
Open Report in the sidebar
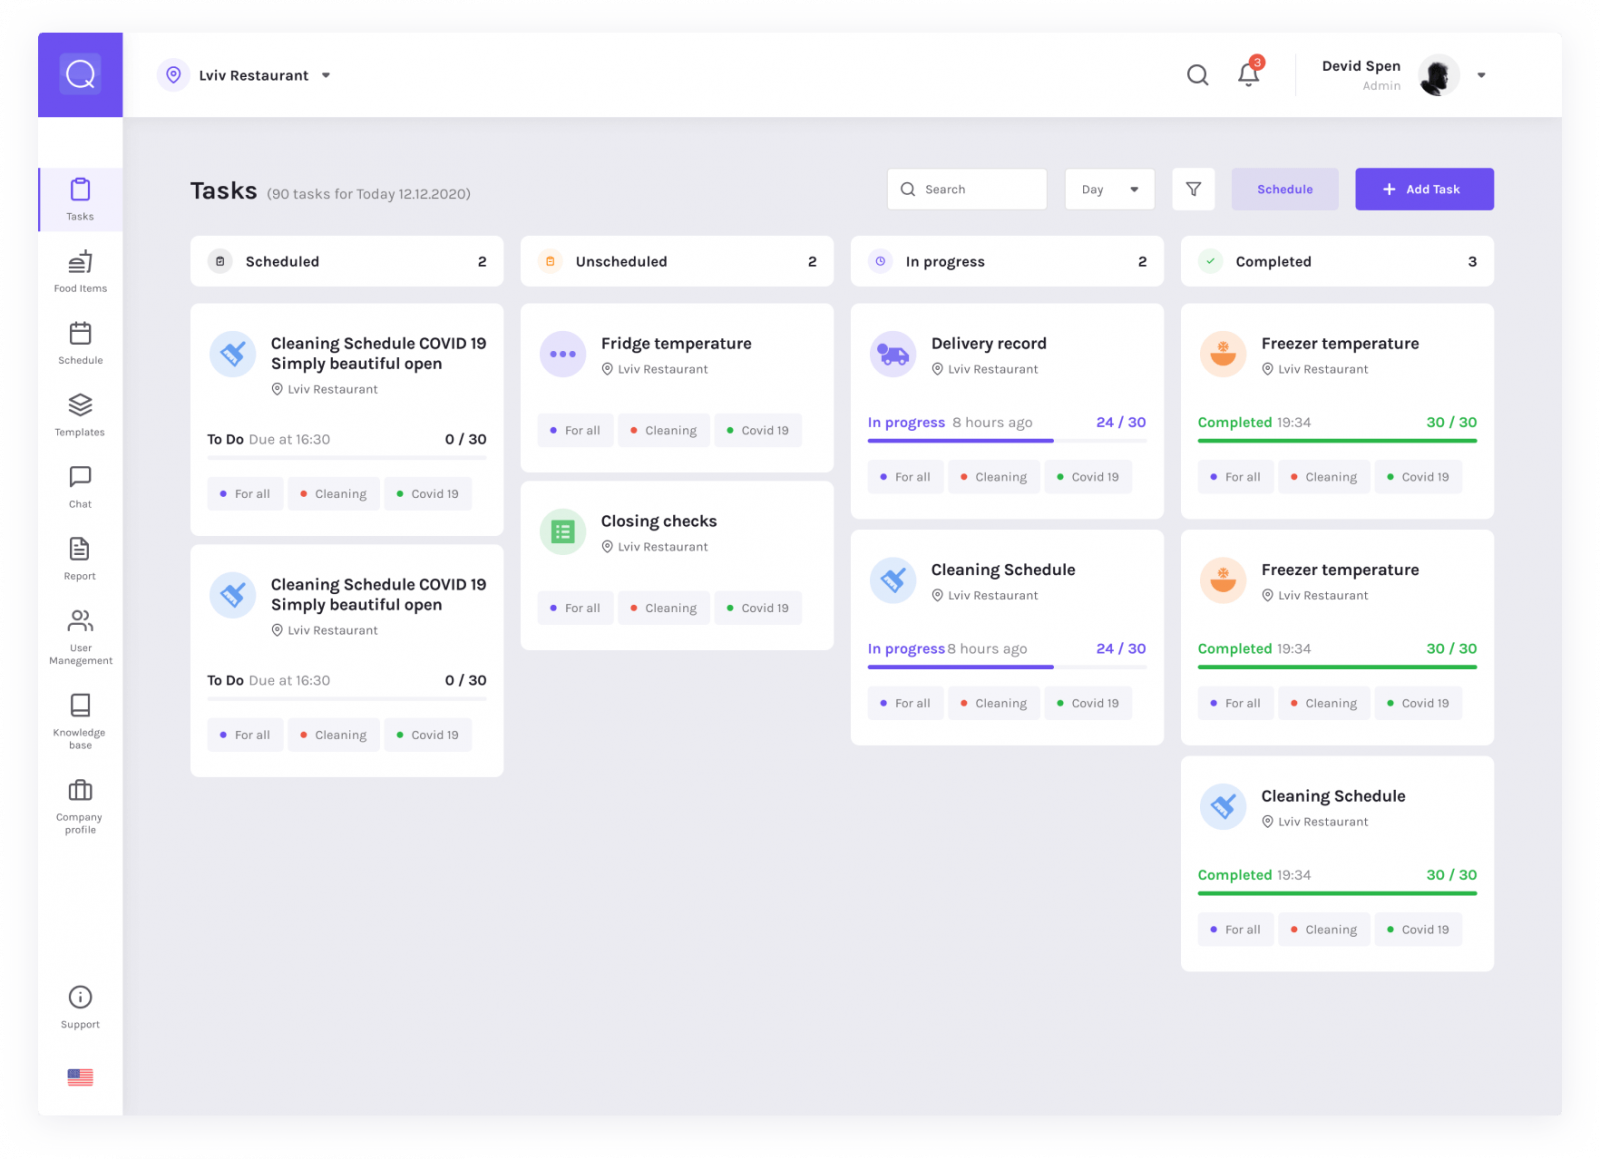[80, 559]
